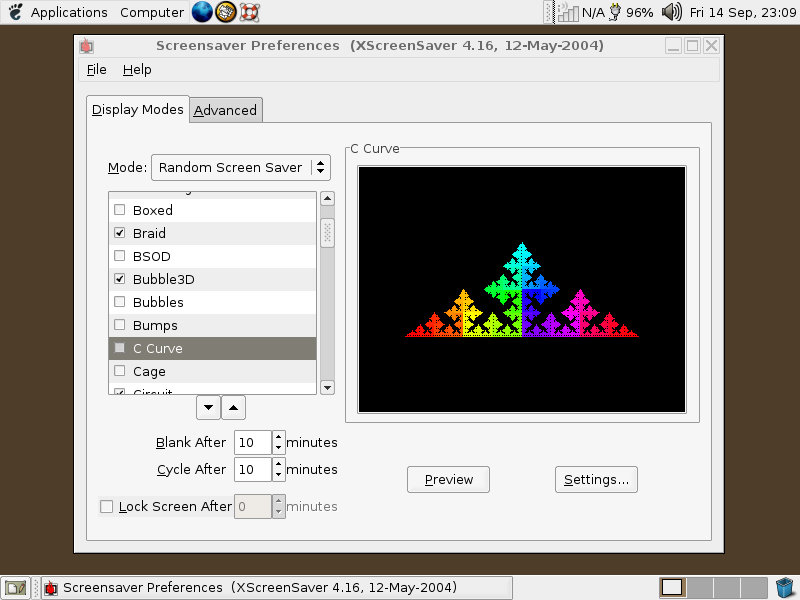The height and width of the screenshot is (600, 800).
Task: Enable the Cage screensaver checkbox
Action: (119, 370)
